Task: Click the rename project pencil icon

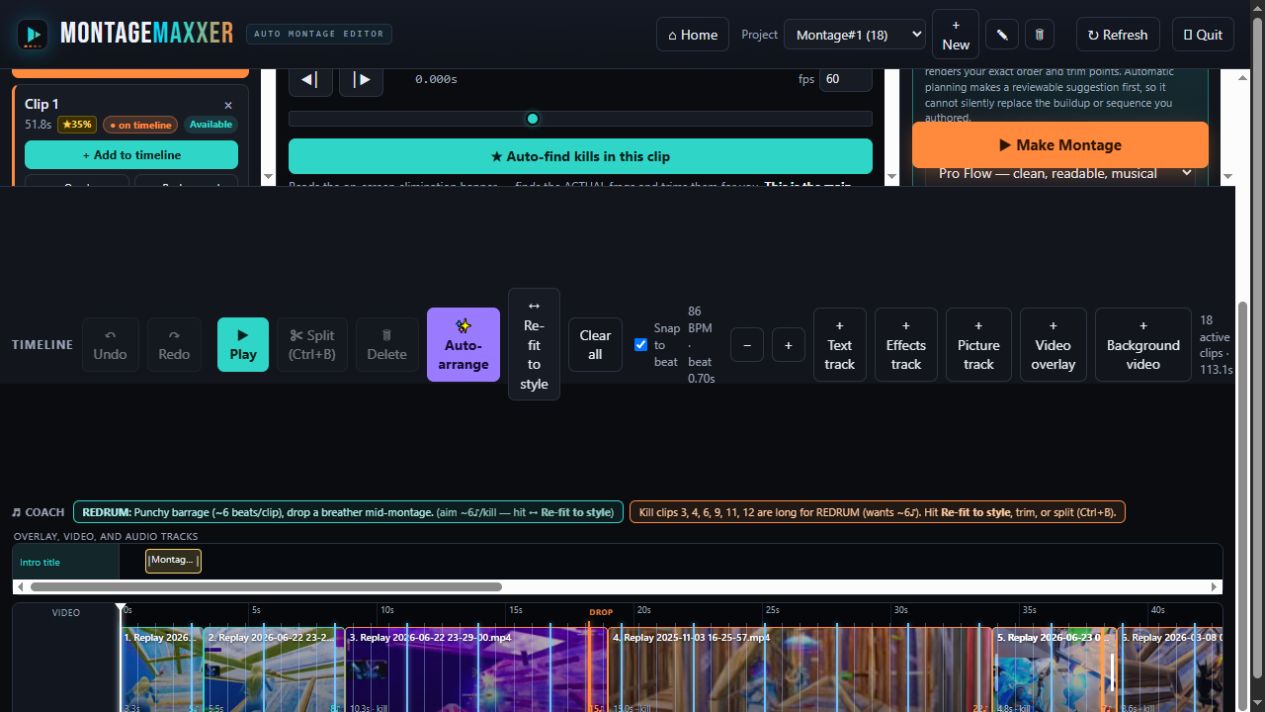Action: [x=1001, y=34]
